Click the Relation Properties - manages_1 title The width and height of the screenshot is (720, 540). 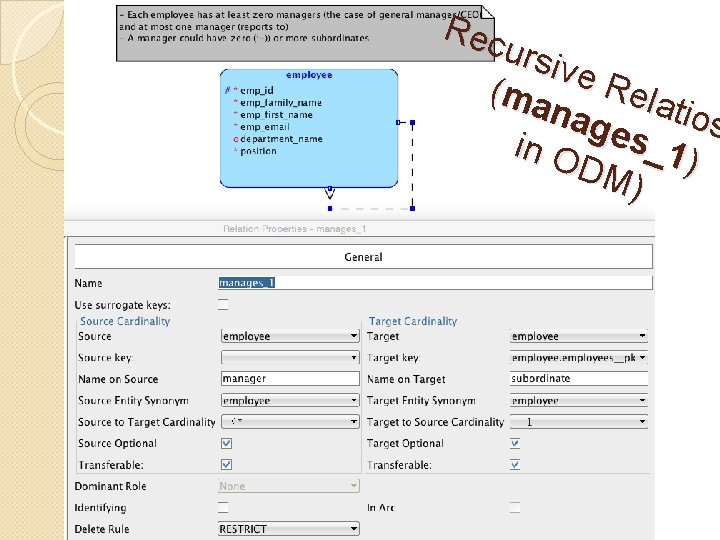tap(294, 229)
